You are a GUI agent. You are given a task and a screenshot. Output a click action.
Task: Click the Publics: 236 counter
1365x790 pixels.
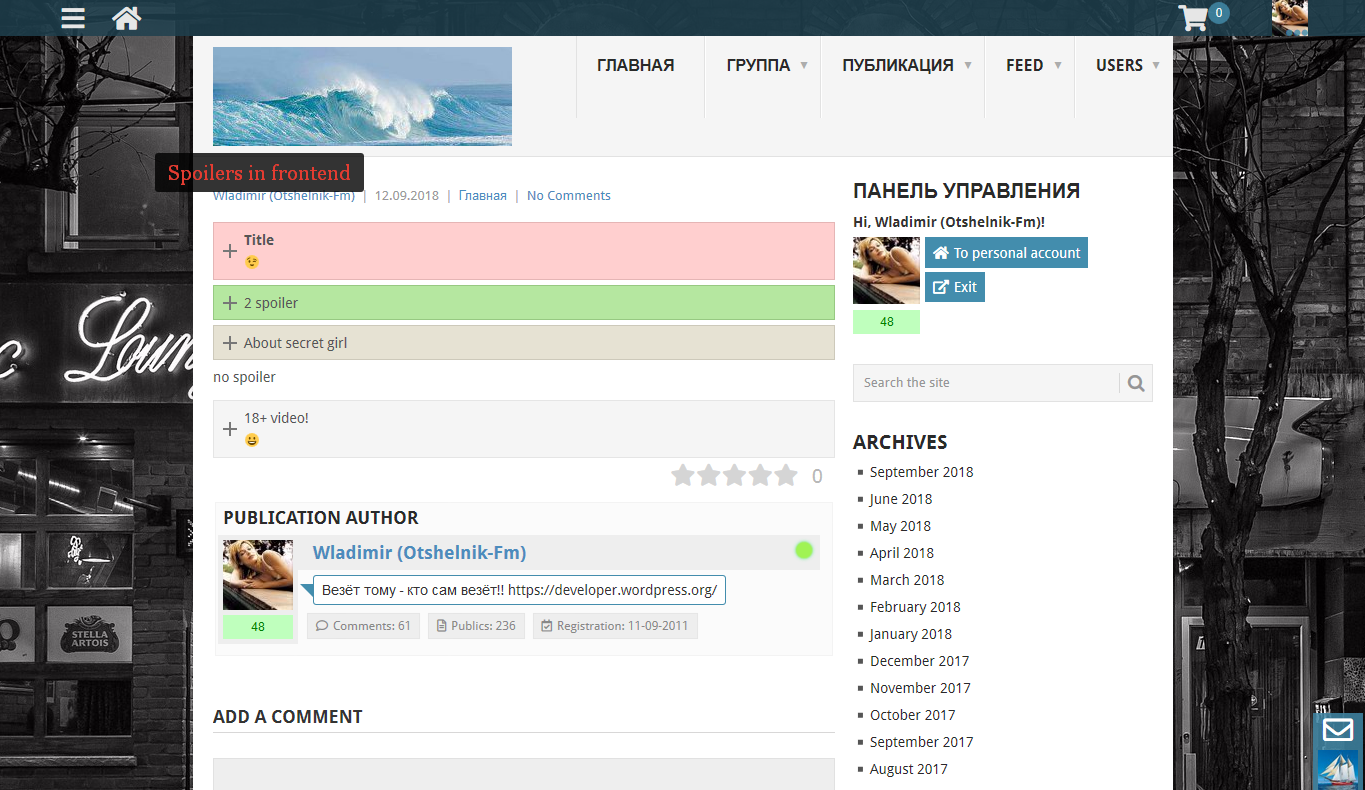click(476, 626)
